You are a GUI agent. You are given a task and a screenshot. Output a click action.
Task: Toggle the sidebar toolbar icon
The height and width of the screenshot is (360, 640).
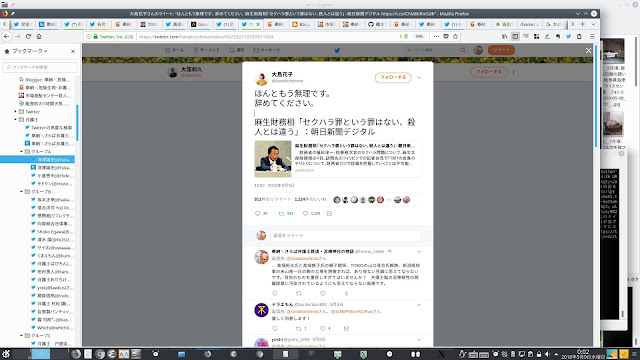[515, 36]
